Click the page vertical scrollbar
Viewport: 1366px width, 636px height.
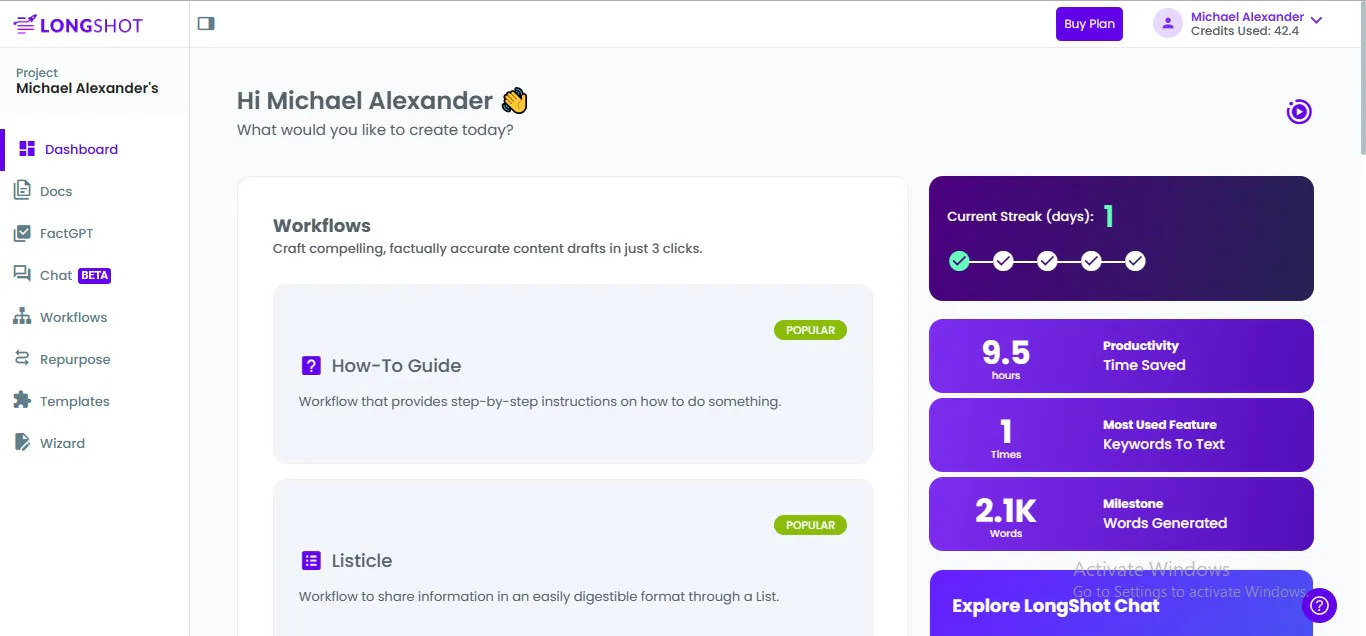(x=1360, y=80)
